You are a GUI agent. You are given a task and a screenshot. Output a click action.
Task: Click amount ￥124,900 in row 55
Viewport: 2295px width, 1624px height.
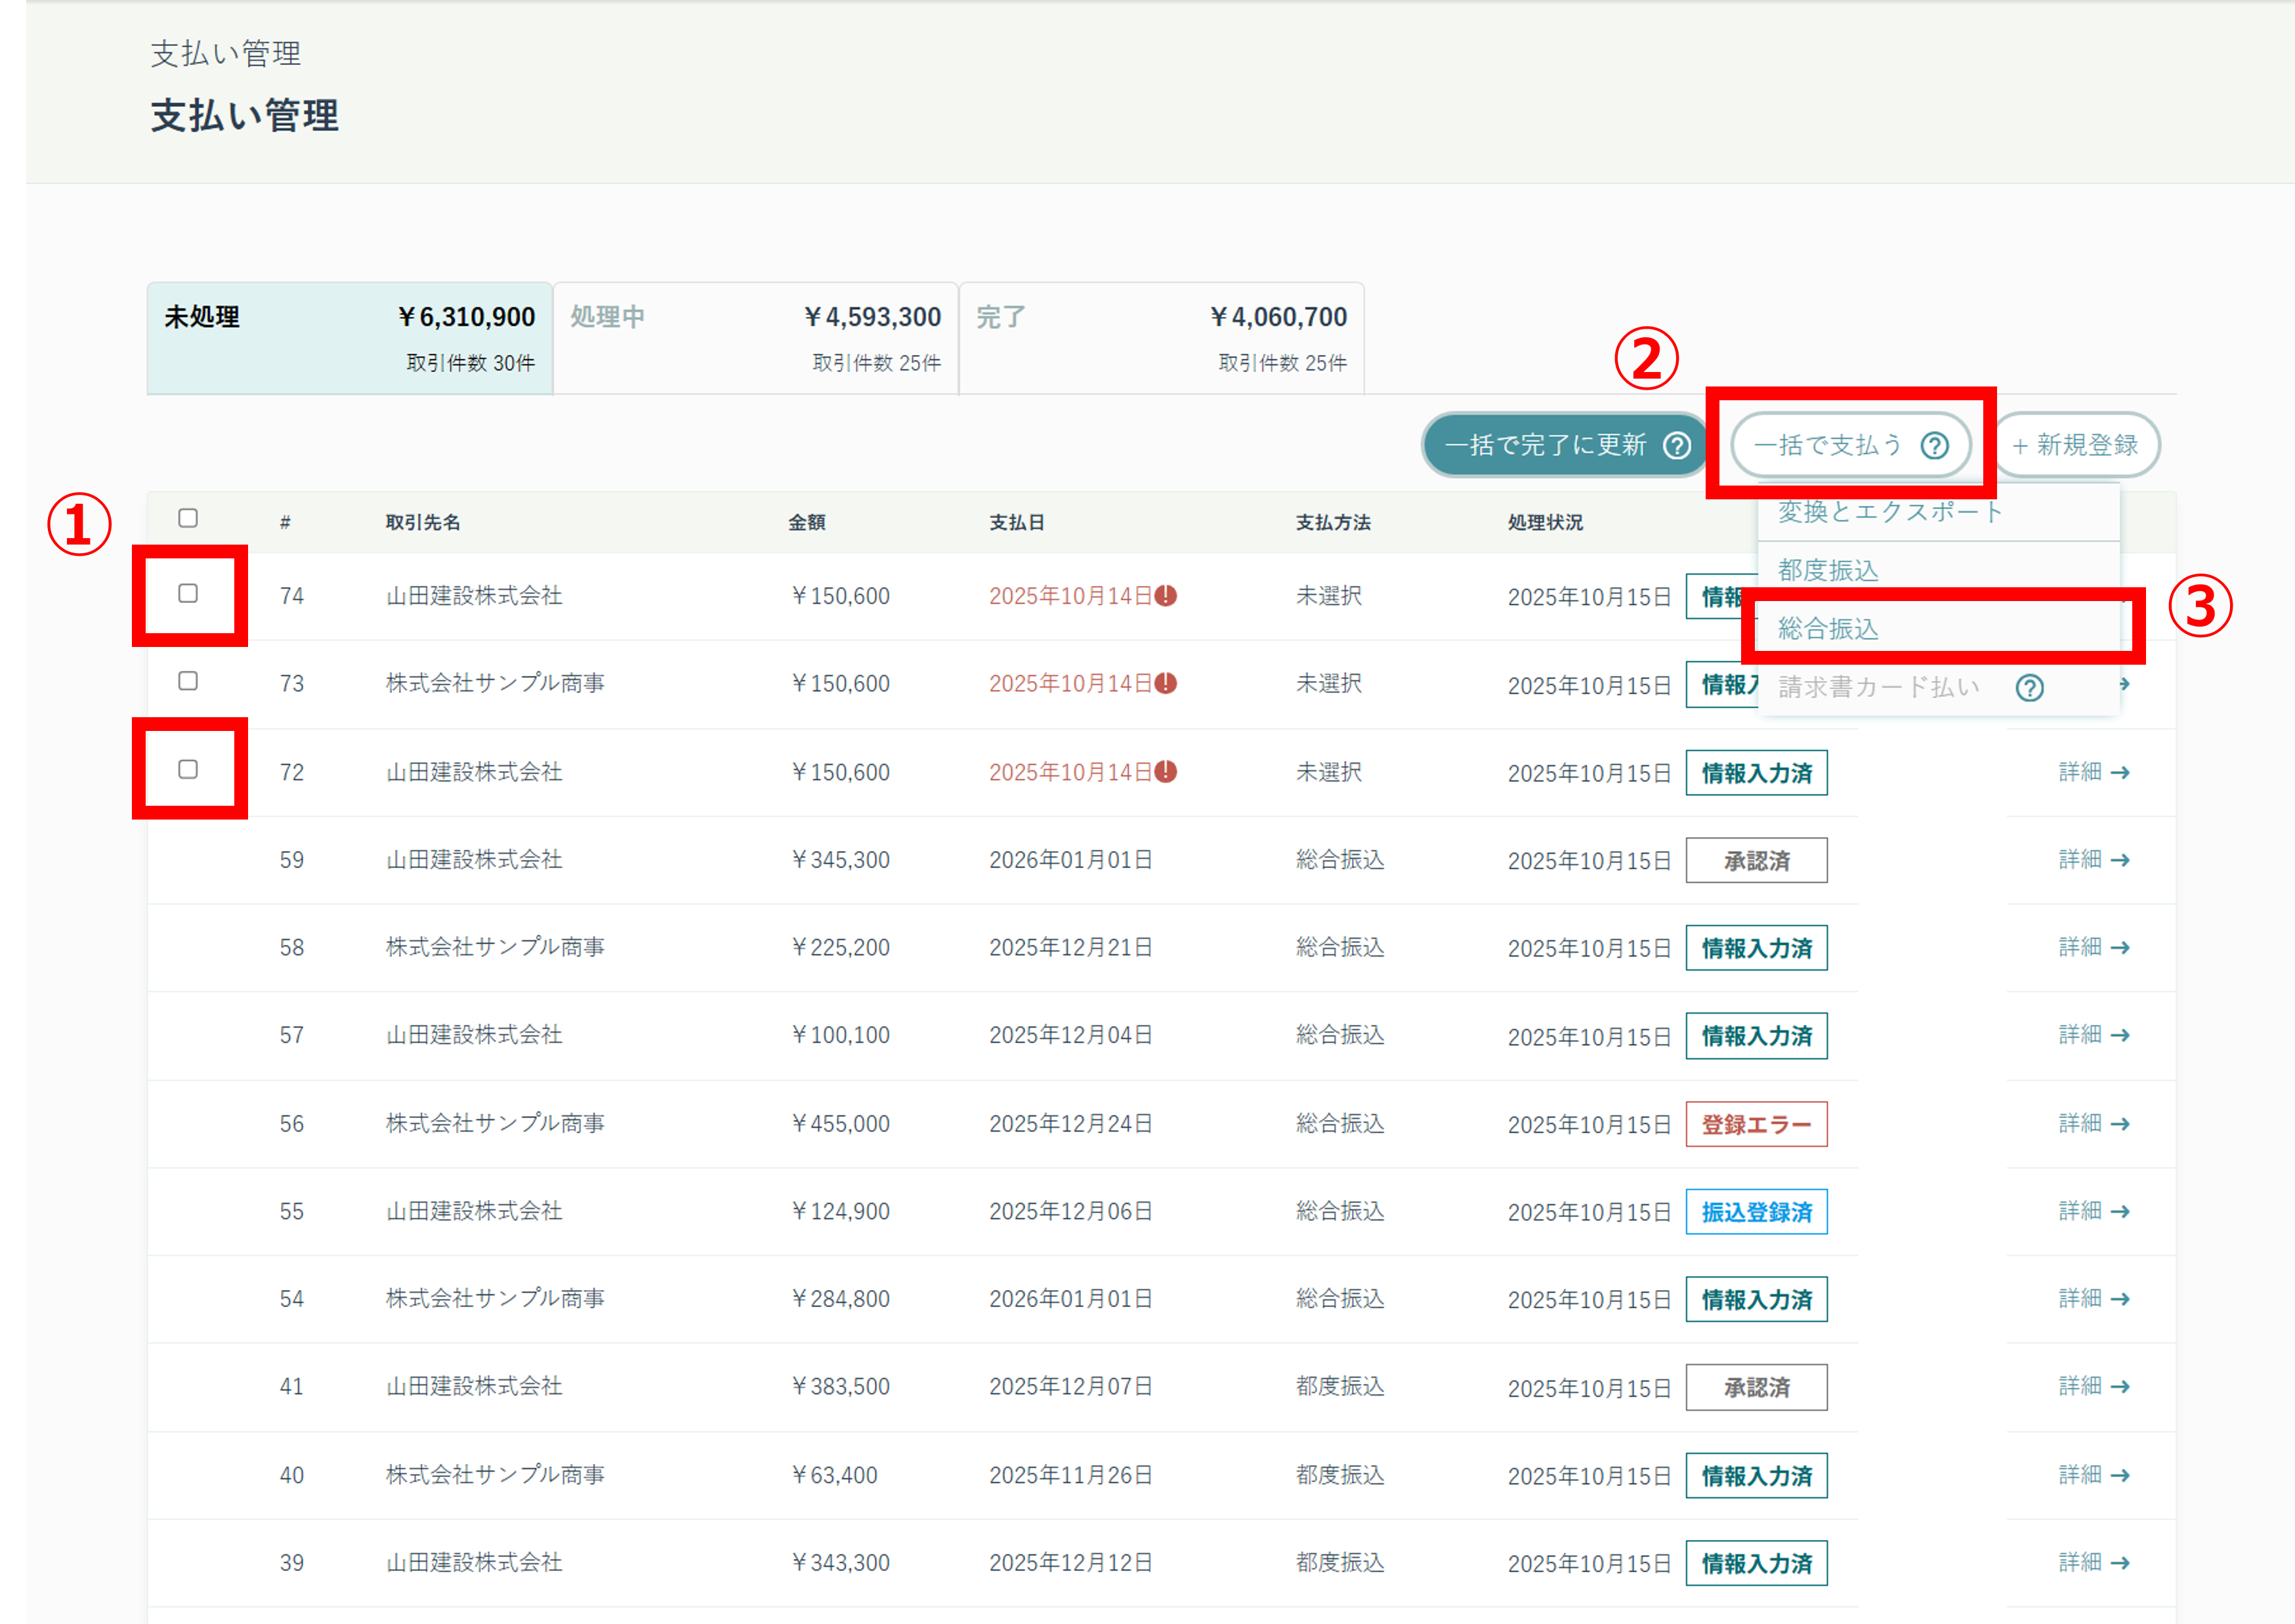pos(840,1211)
